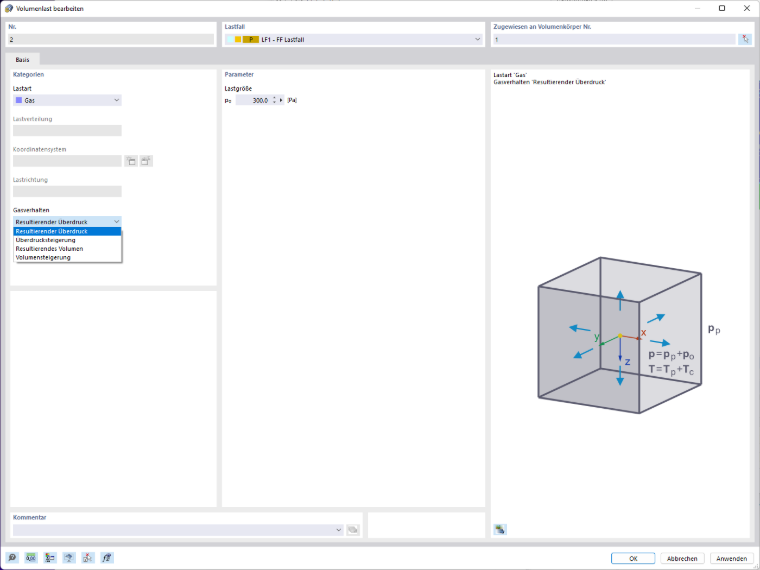760x570 pixels.
Task: Click the purple Gas color swatch
Action: point(19,100)
